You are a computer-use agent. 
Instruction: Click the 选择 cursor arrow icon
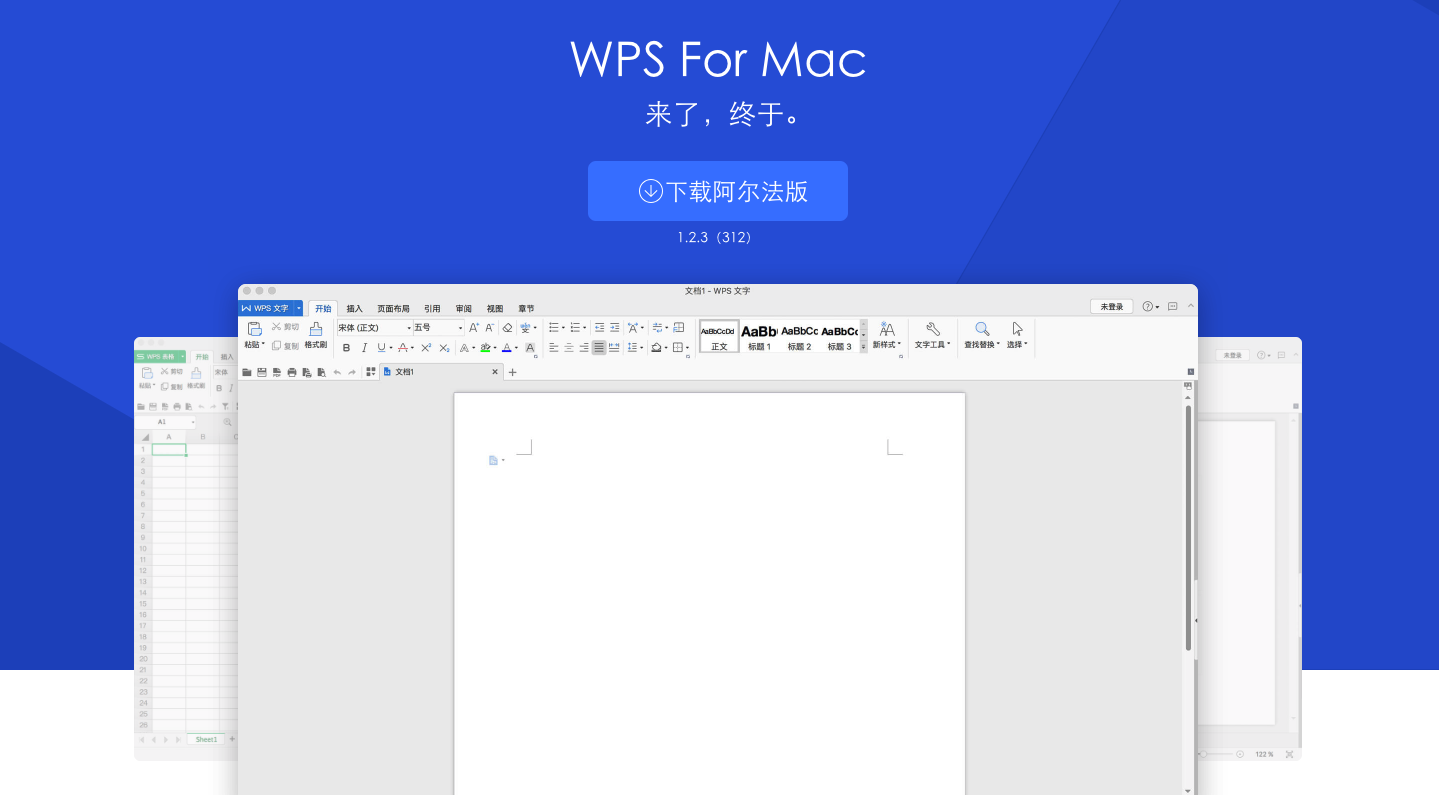(x=1018, y=329)
